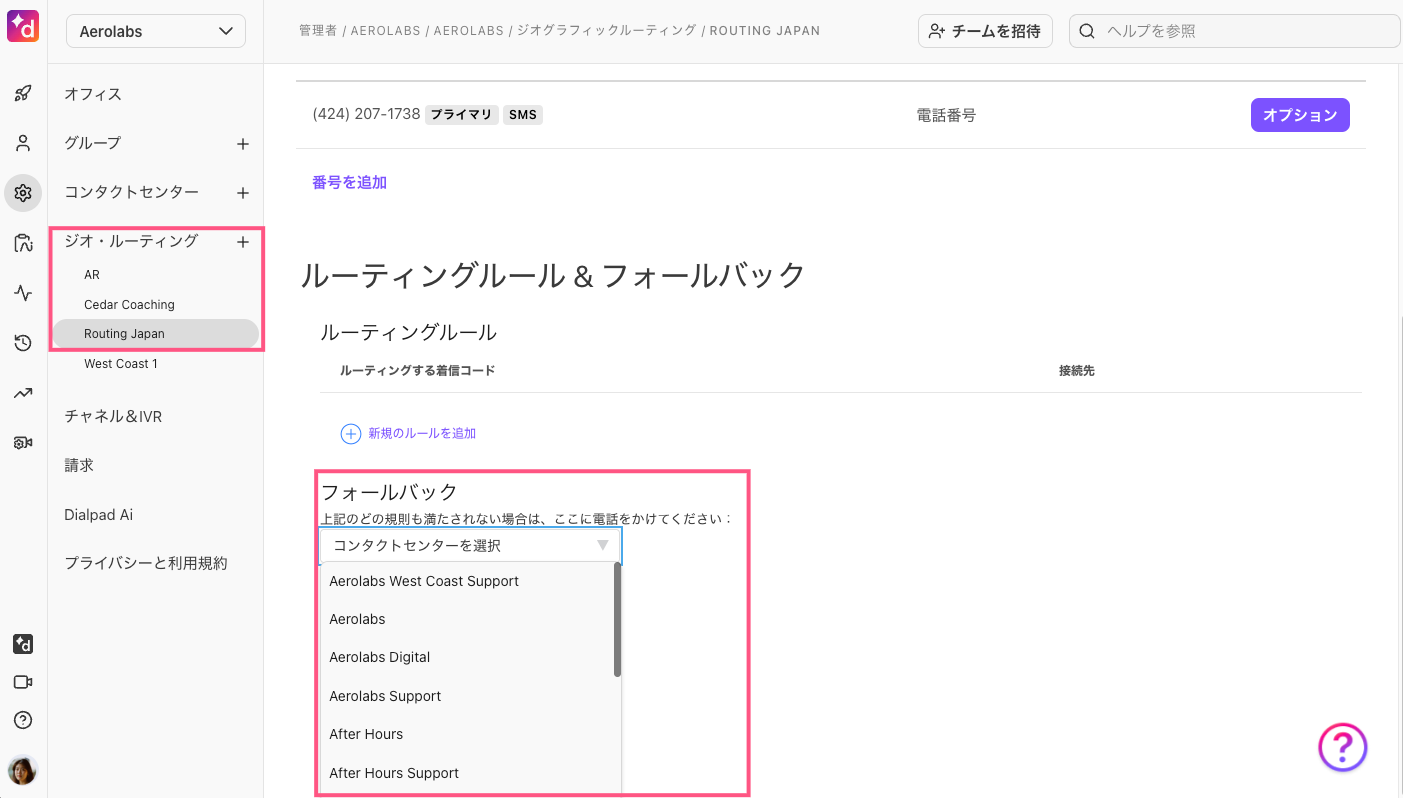Click 新規のルールを追加 link

click(x=422, y=433)
